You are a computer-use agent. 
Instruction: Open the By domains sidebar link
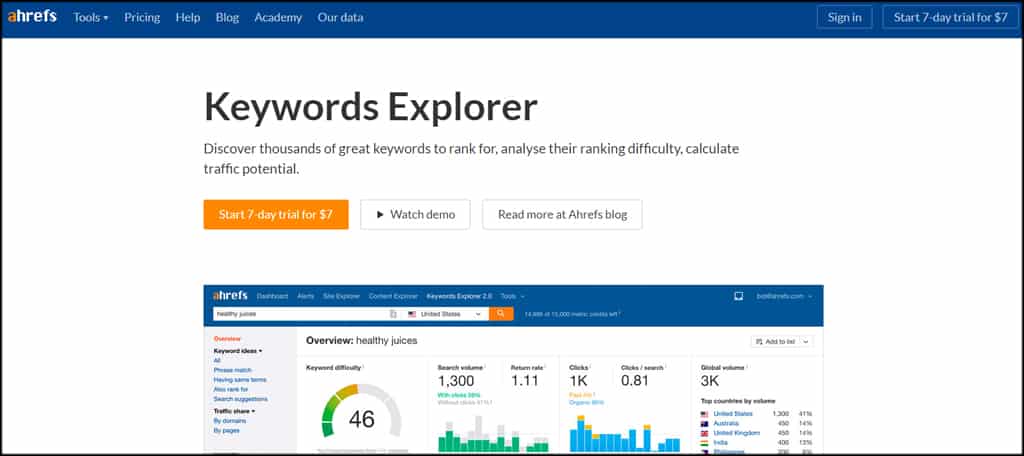229,421
